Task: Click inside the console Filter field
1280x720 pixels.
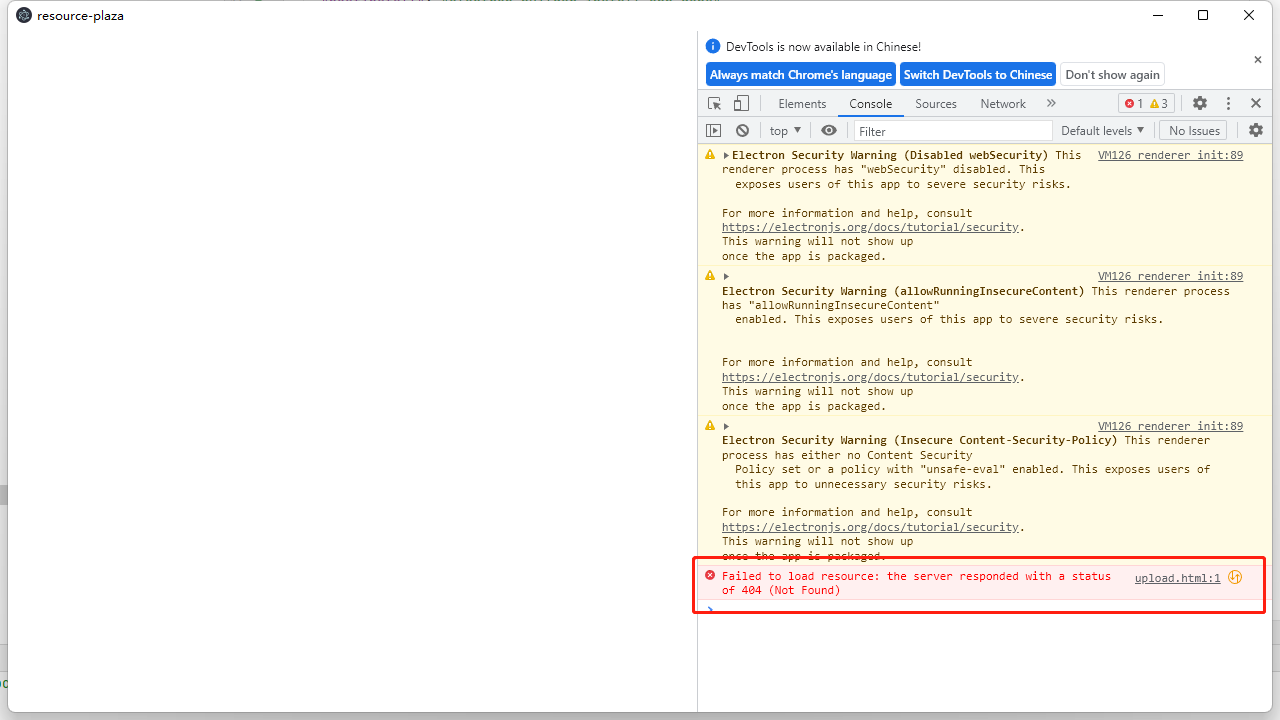Action: [950, 130]
